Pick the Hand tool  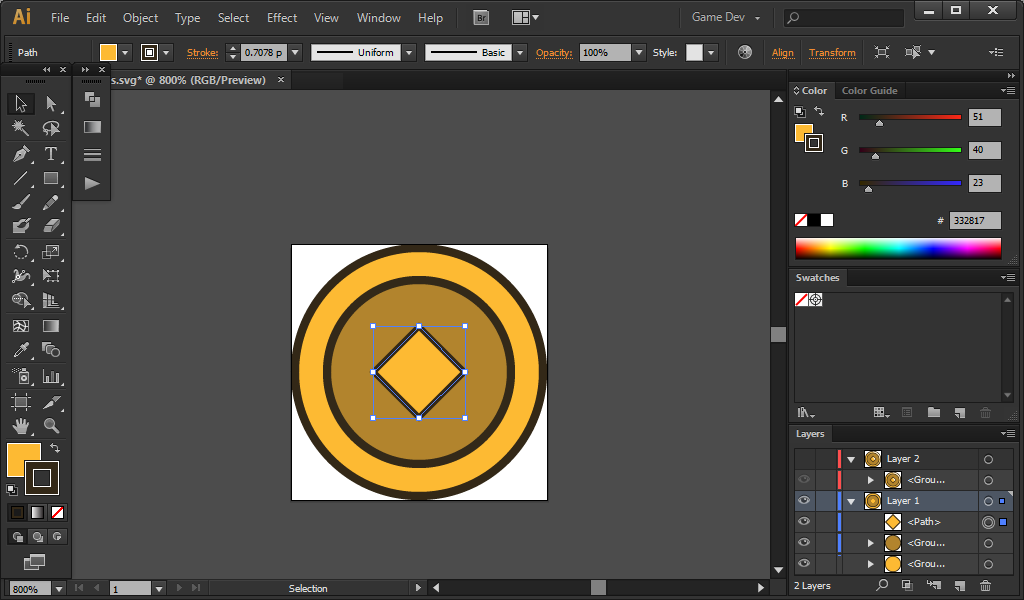(x=21, y=426)
